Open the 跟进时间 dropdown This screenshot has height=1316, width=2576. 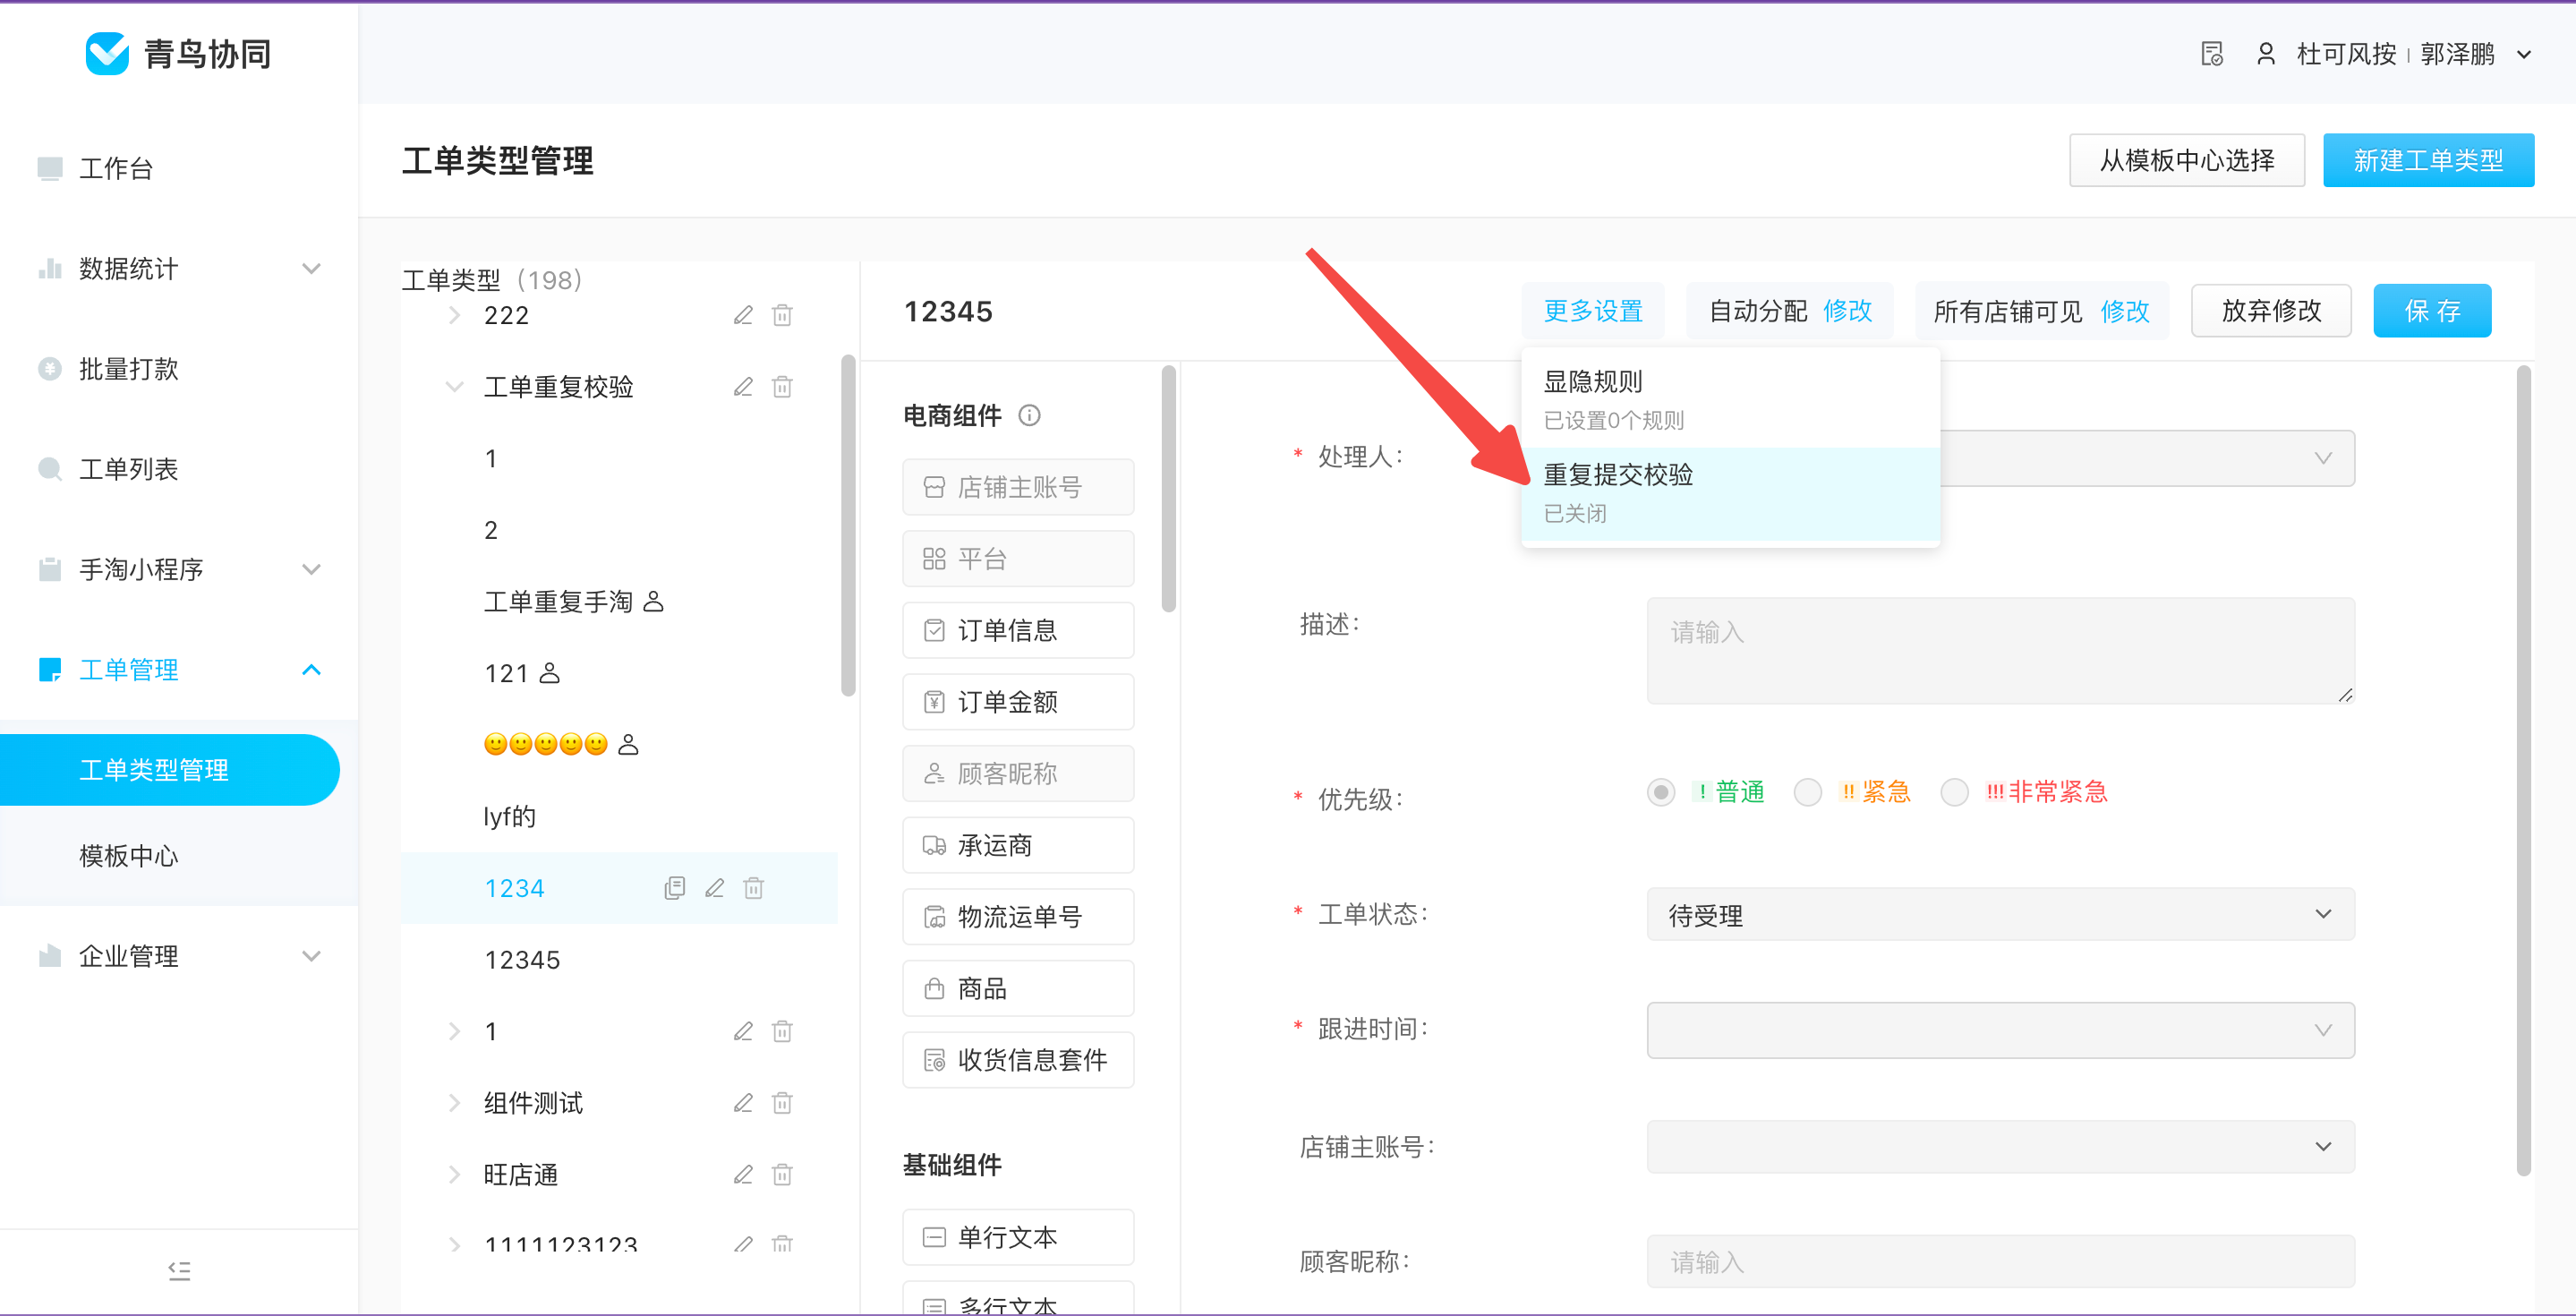point(2000,1030)
